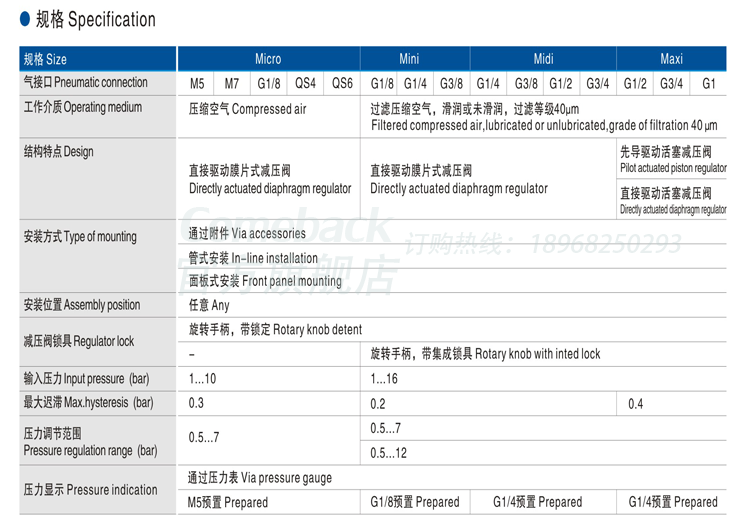The width and height of the screenshot is (750, 528).
Task: Click G1/4 under the Mini header
Action: (415, 84)
